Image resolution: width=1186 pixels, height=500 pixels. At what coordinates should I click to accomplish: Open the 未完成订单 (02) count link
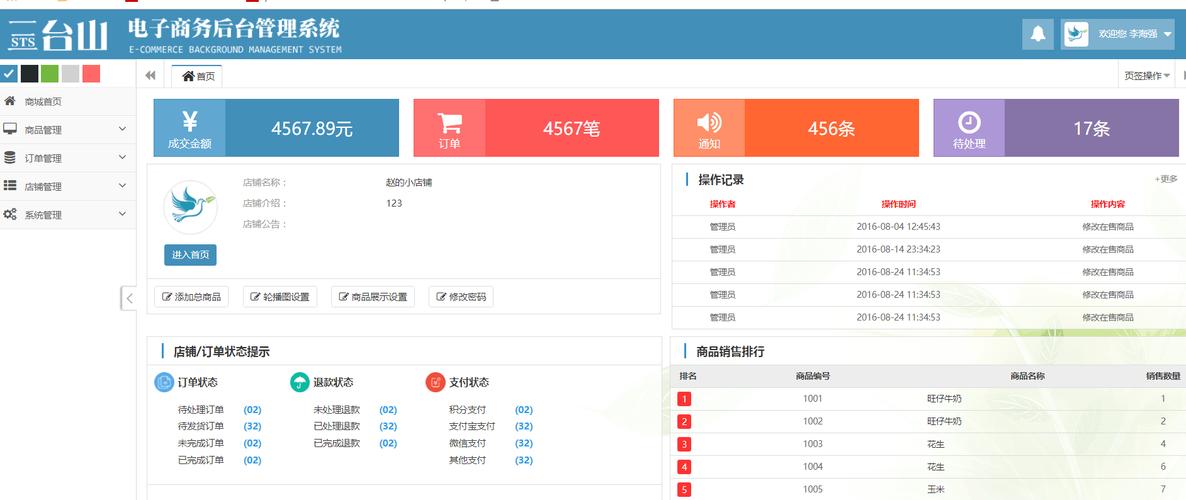click(x=253, y=443)
